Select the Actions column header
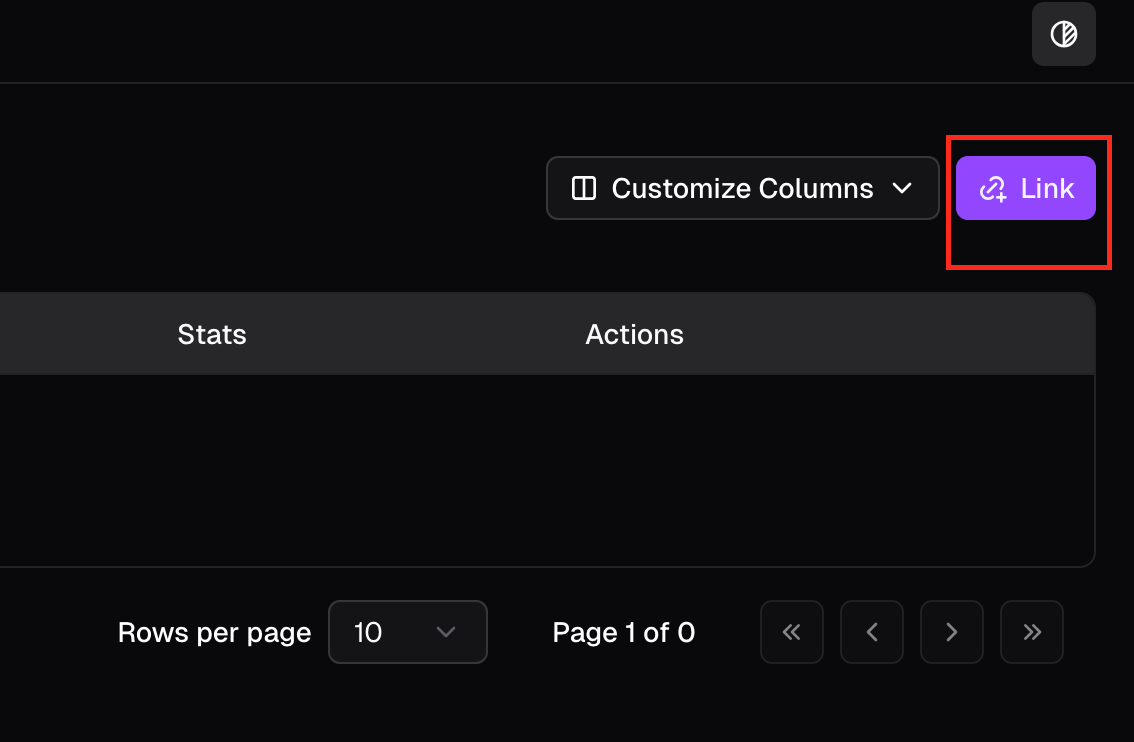The image size is (1134, 742). (x=634, y=334)
